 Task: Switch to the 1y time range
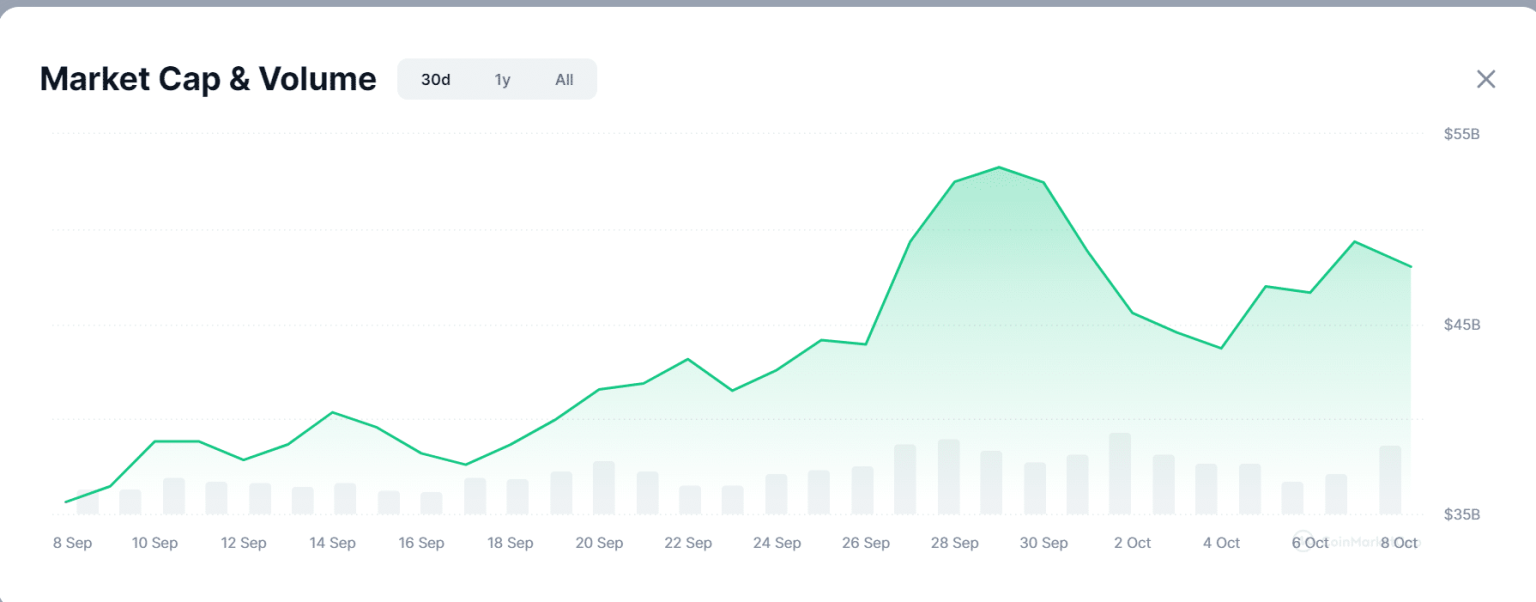coord(502,79)
